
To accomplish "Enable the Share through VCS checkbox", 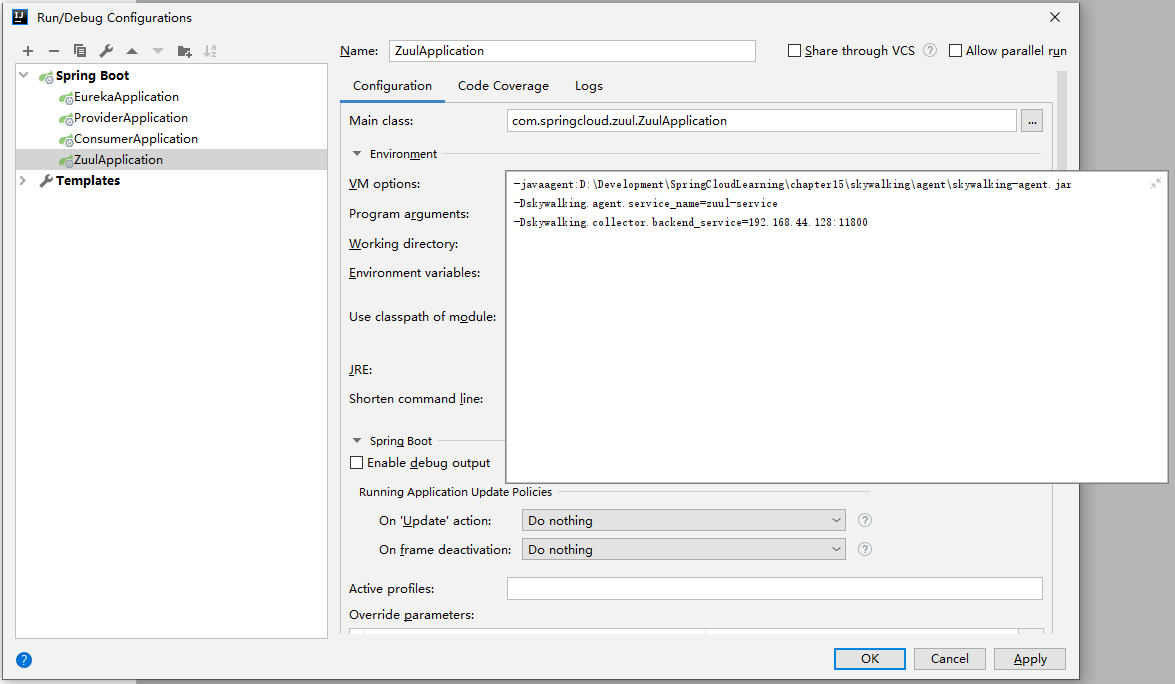I will tap(795, 51).
